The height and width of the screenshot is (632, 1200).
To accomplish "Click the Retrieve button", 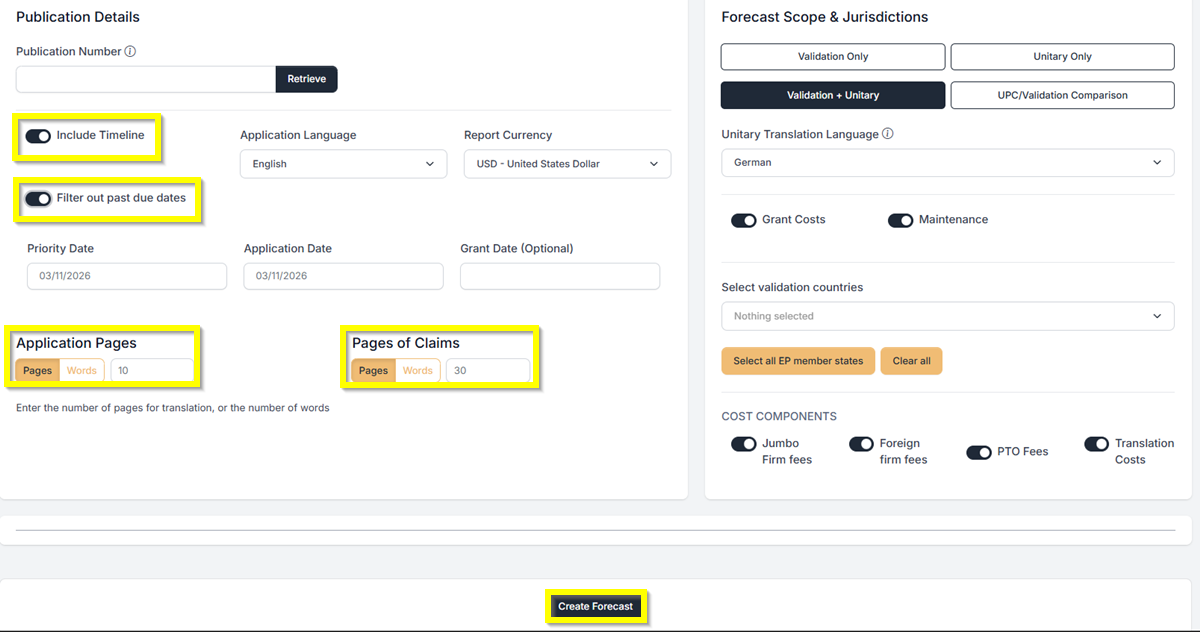I will pos(306,79).
